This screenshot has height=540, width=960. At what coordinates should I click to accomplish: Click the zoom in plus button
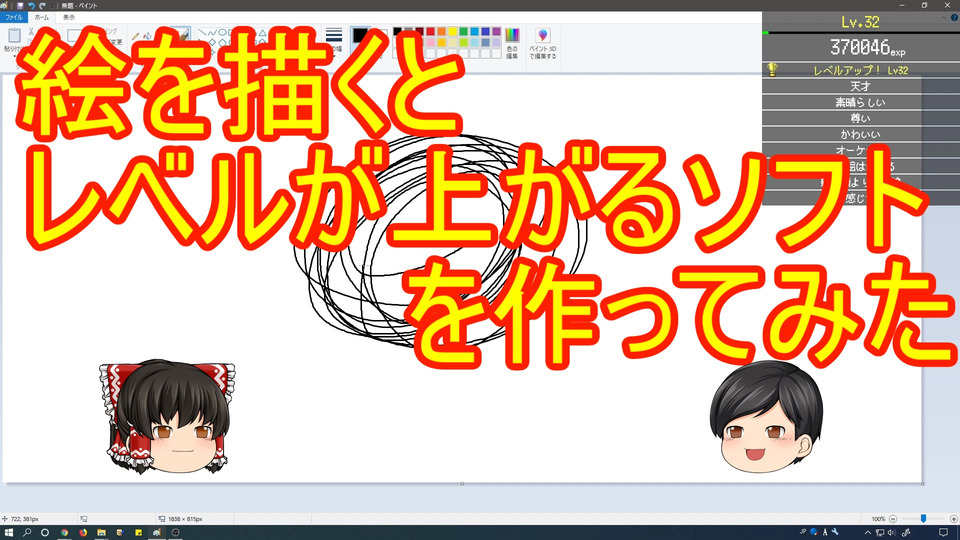coord(953,519)
